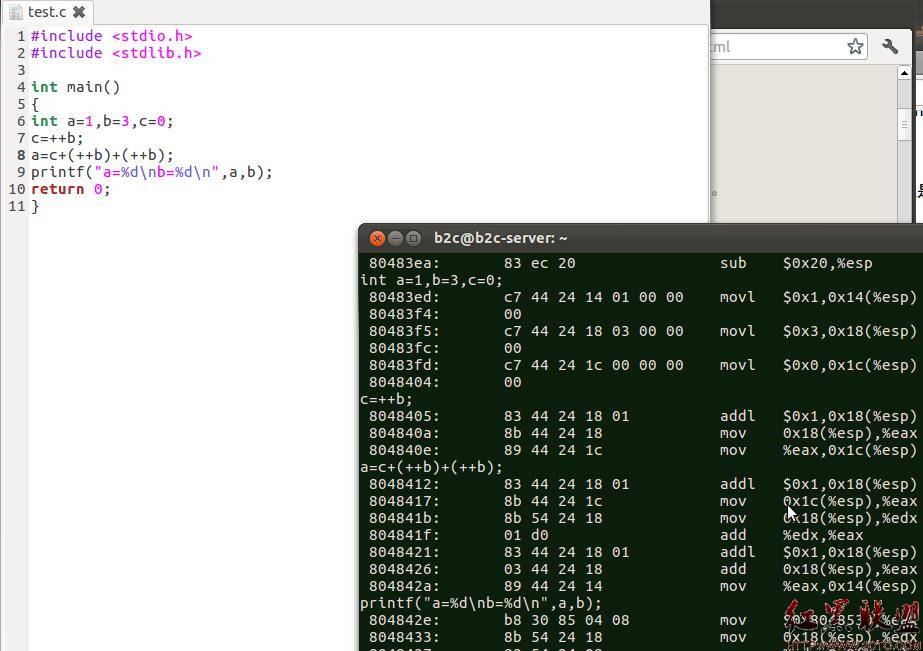Select the test.c editor tab
923x651 pixels.
[x=48, y=12]
